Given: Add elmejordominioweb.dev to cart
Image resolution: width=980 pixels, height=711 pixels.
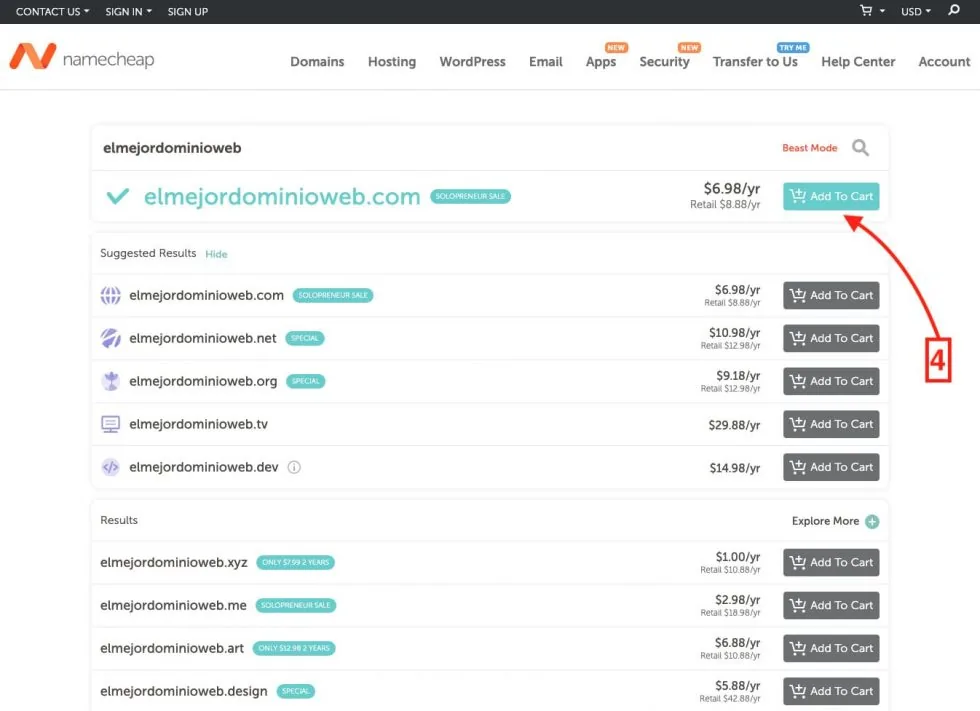Looking at the screenshot, I should coord(831,467).
